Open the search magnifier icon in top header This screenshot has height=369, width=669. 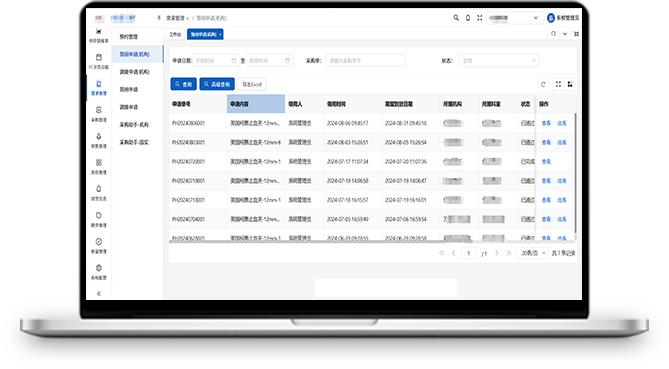pos(456,18)
